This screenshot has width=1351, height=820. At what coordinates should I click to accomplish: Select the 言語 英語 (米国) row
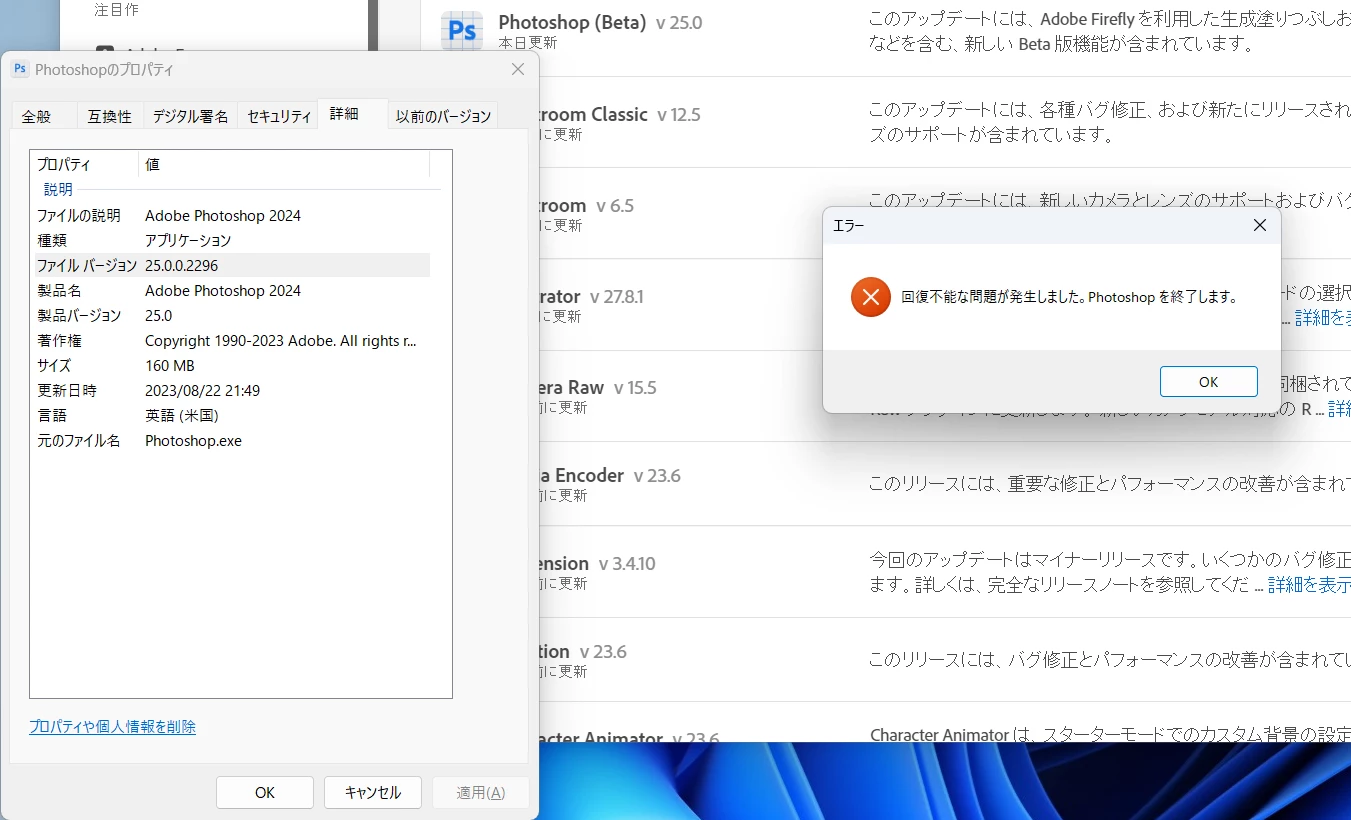(x=231, y=415)
